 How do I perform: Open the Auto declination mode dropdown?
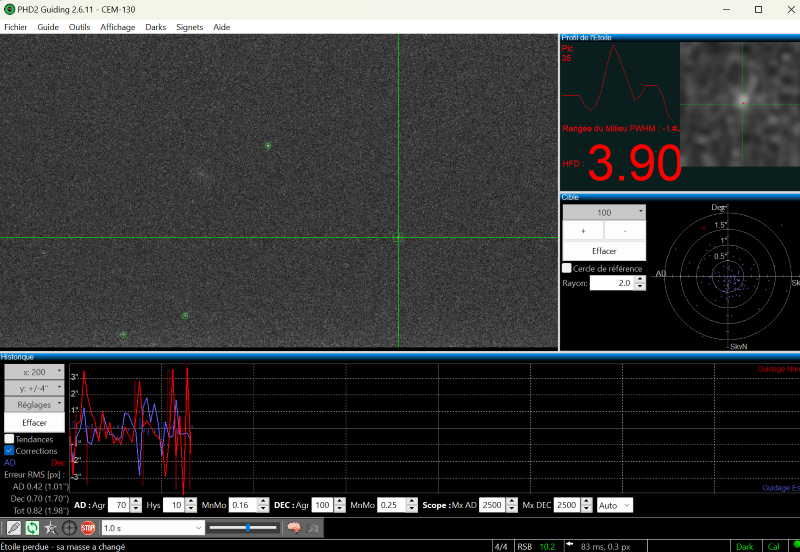click(x=614, y=505)
